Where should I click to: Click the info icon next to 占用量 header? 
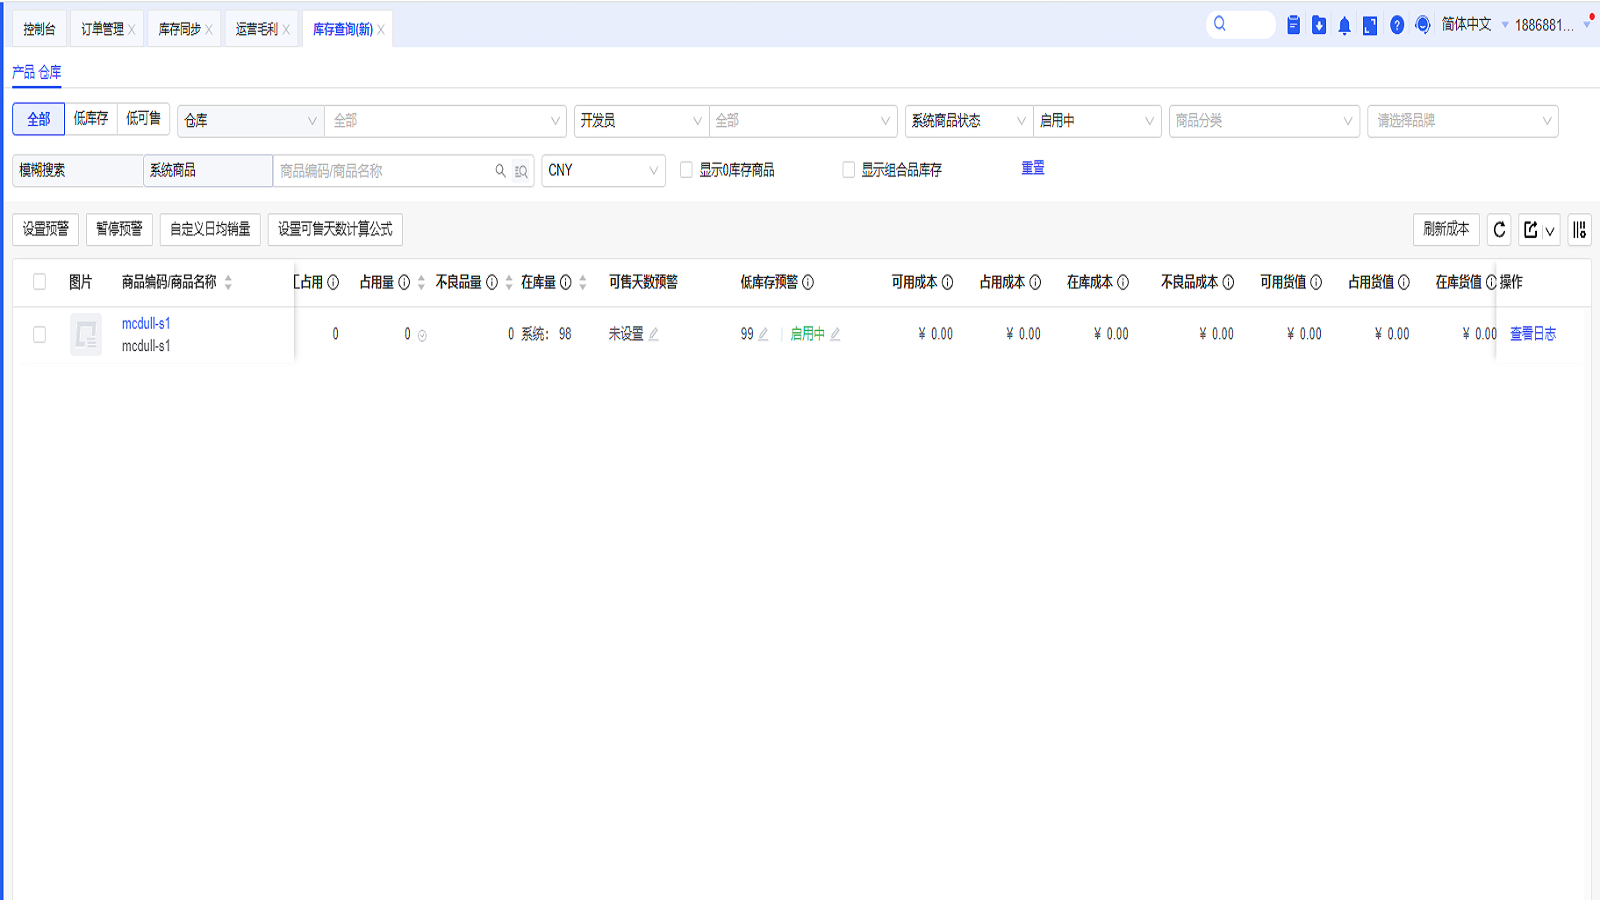(404, 282)
